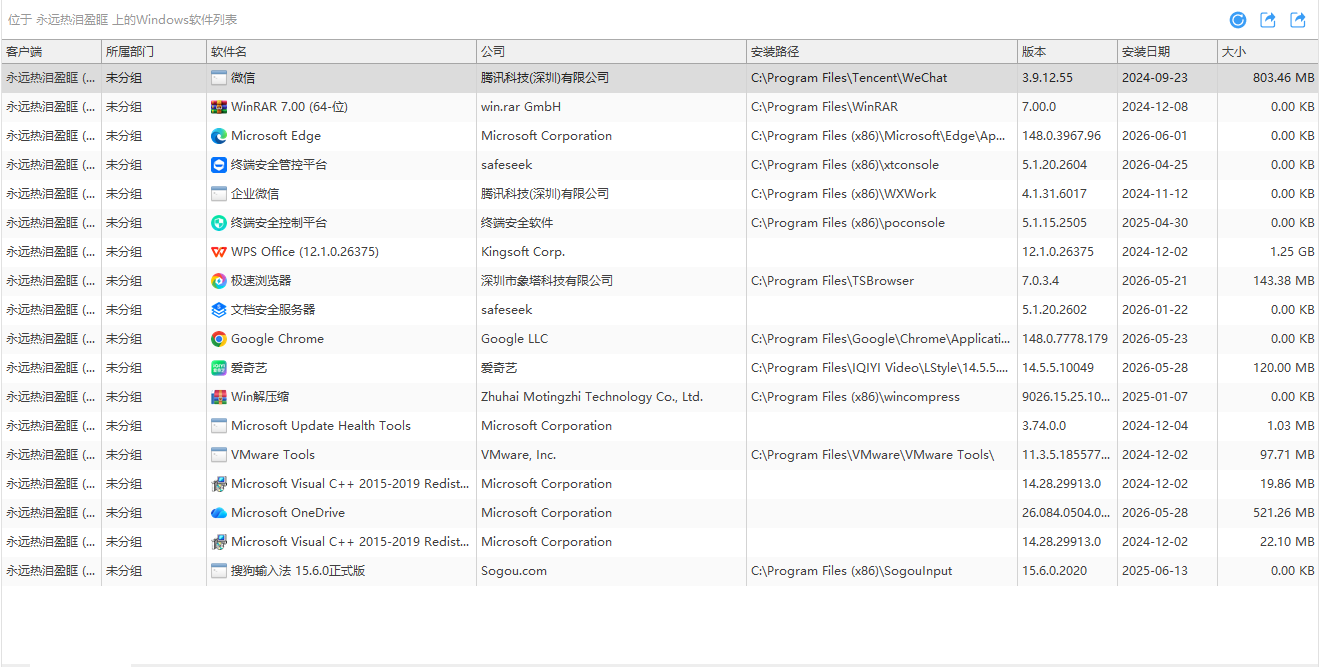
Task: Click the path C:\Program Files\Tencent\WeChat
Action: tap(849, 78)
